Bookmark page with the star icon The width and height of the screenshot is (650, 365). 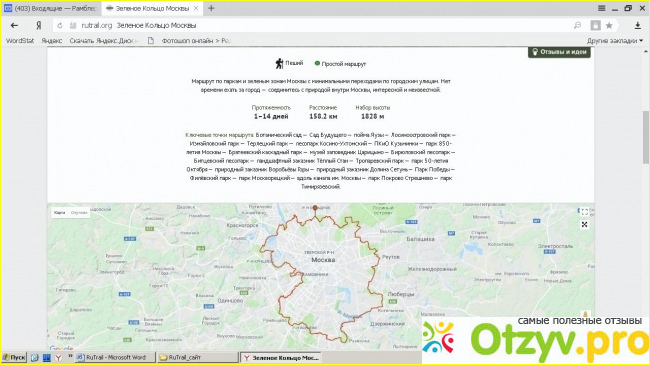click(609, 26)
